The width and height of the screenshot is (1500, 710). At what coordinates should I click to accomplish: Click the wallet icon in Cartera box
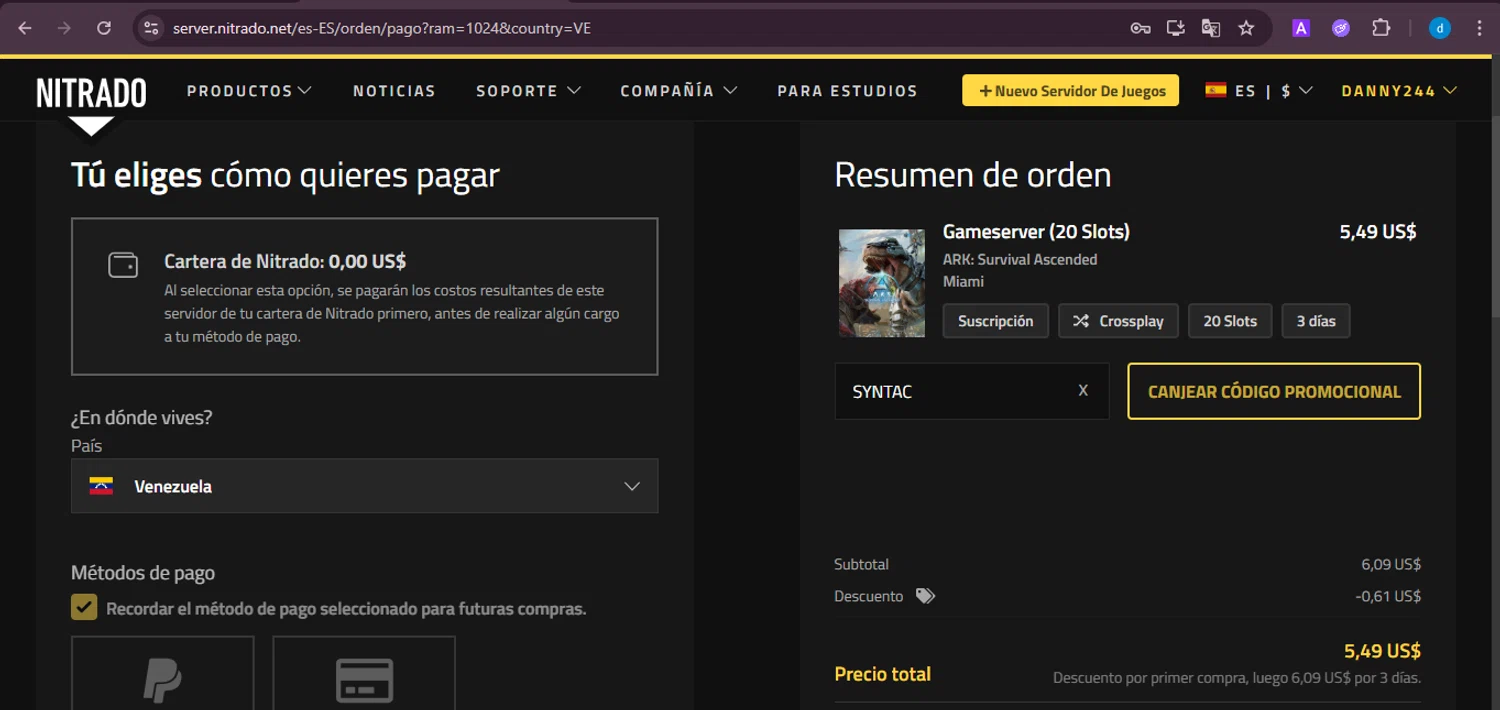pyautogui.click(x=123, y=265)
